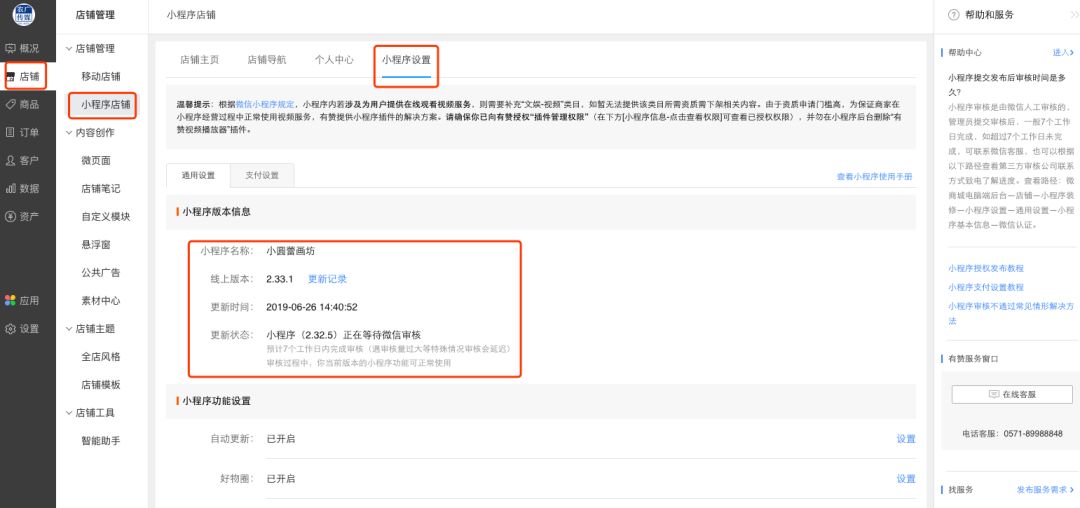The height and width of the screenshot is (508, 1080).
Task: Switch to 支付设置 tab
Action: click(x=263, y=176)
